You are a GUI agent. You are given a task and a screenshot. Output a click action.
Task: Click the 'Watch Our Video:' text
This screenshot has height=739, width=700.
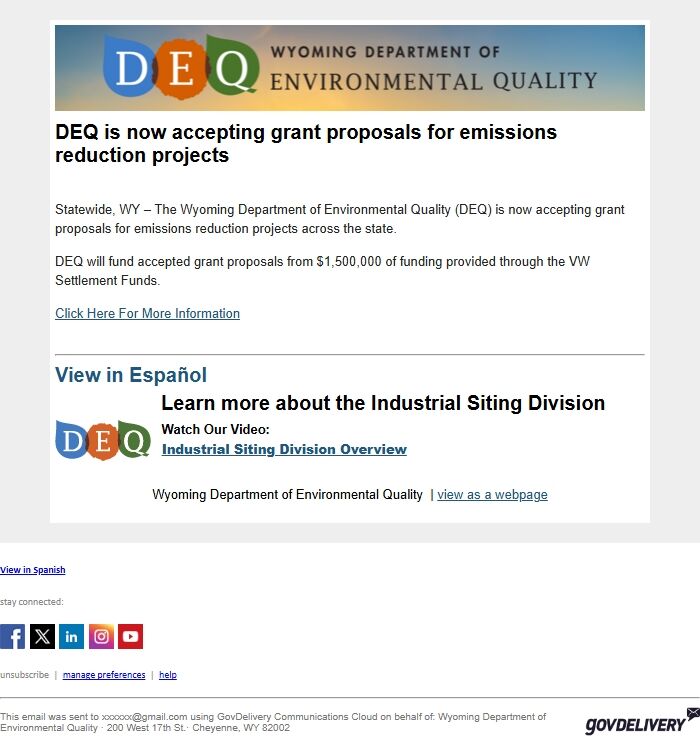(x=215, y=429)
